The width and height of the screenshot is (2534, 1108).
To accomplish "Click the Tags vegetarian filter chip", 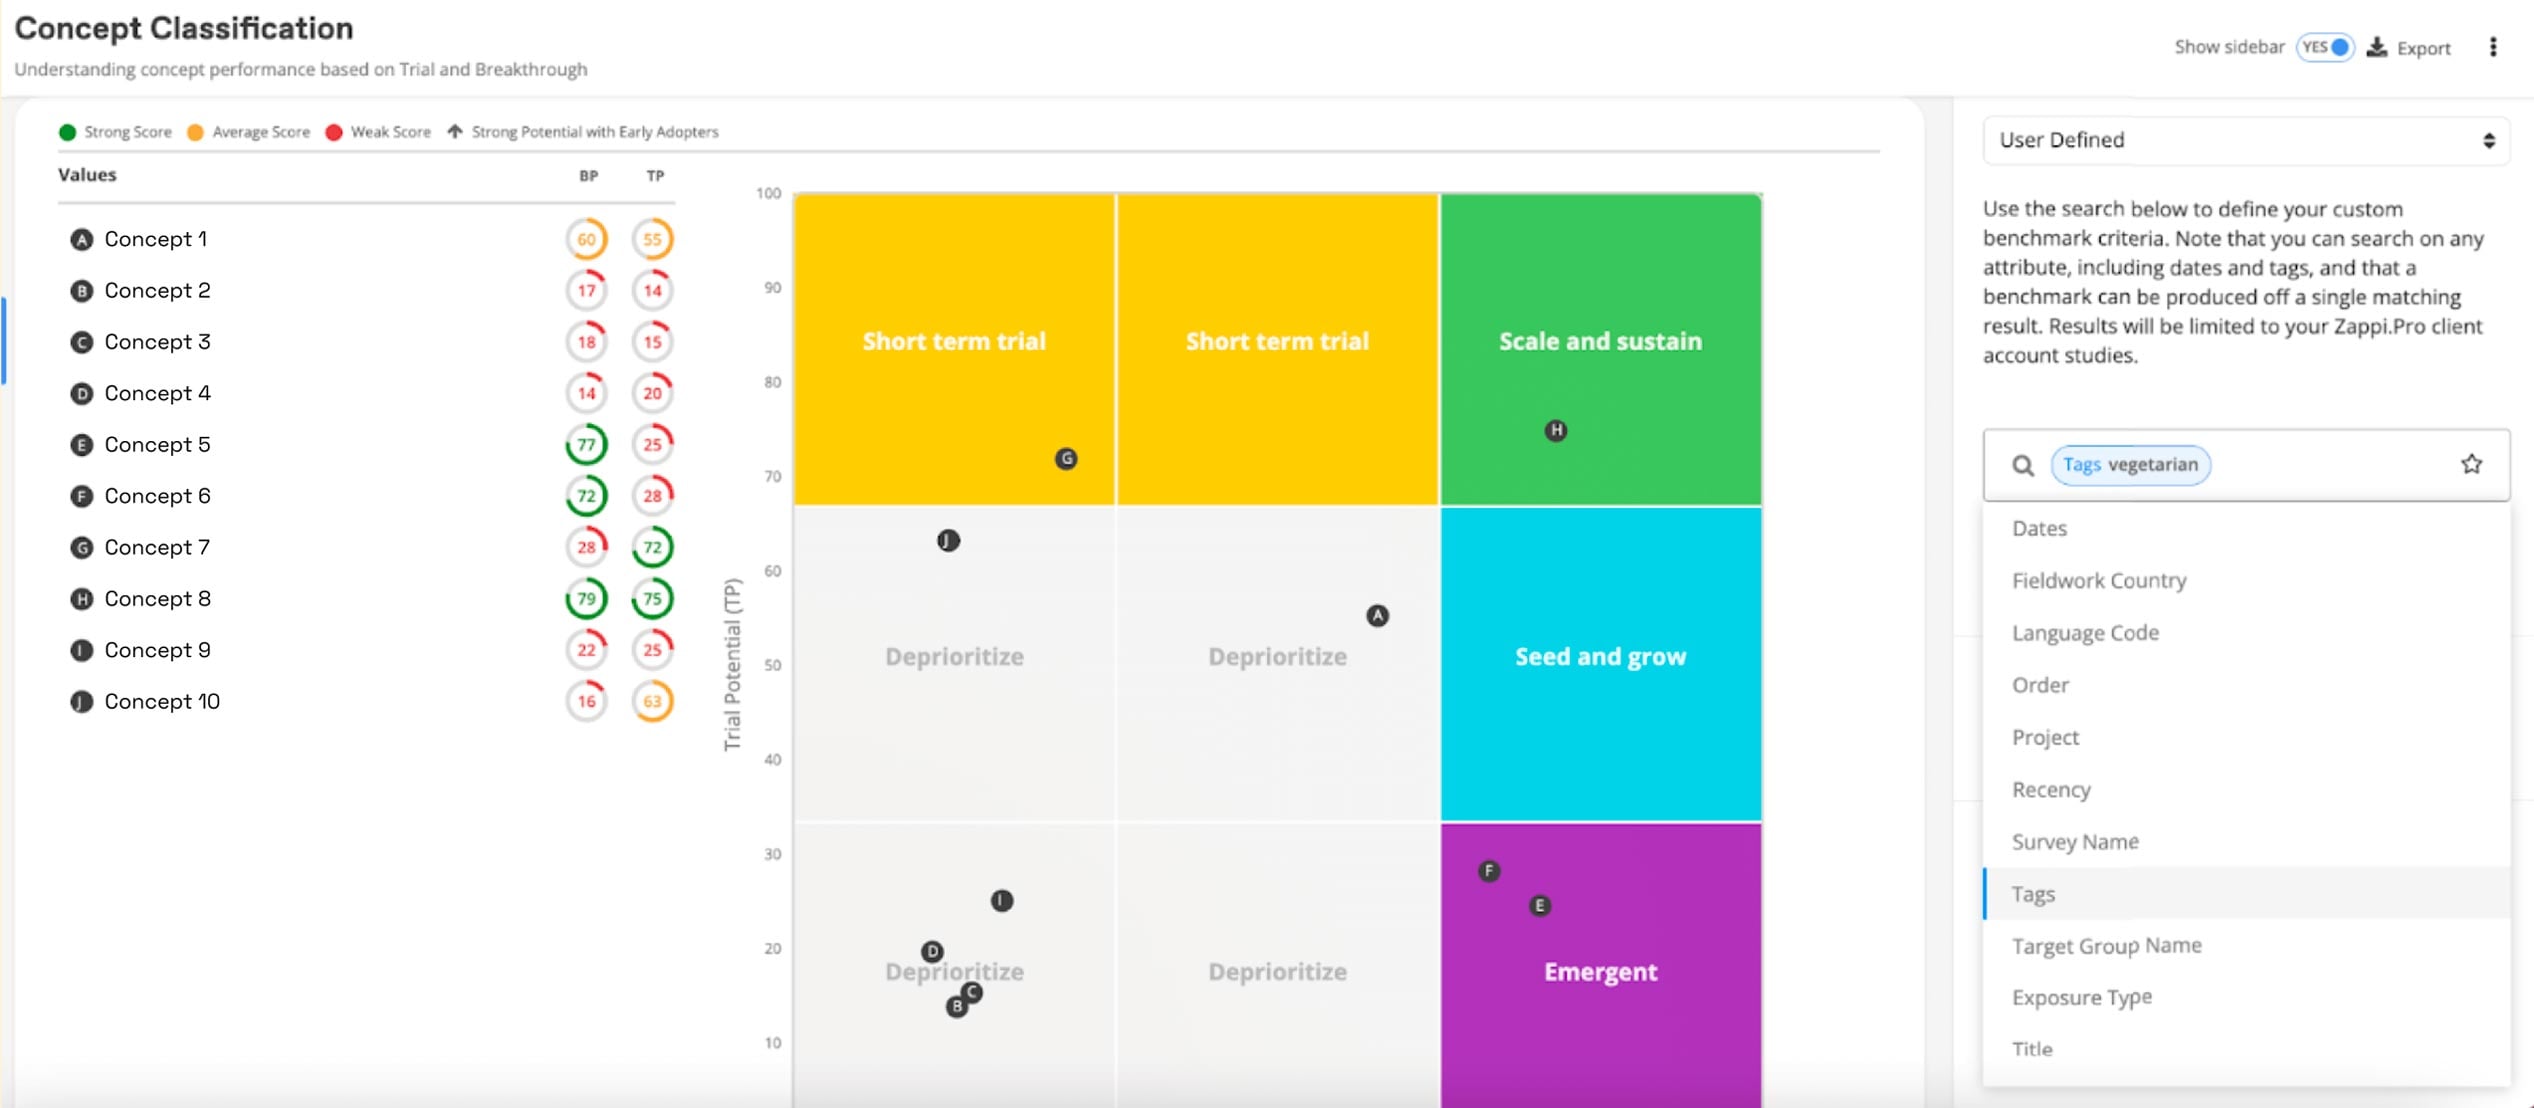I will point(2131,465).
